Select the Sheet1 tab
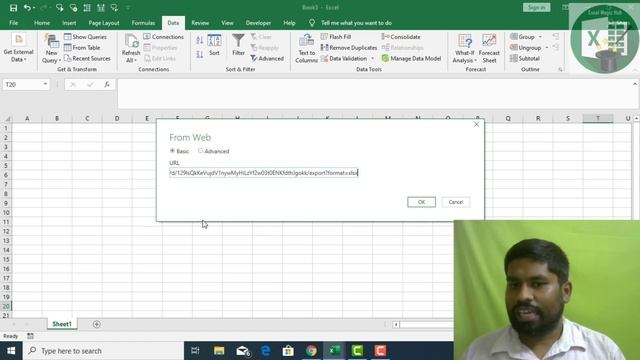 (62, 324)
